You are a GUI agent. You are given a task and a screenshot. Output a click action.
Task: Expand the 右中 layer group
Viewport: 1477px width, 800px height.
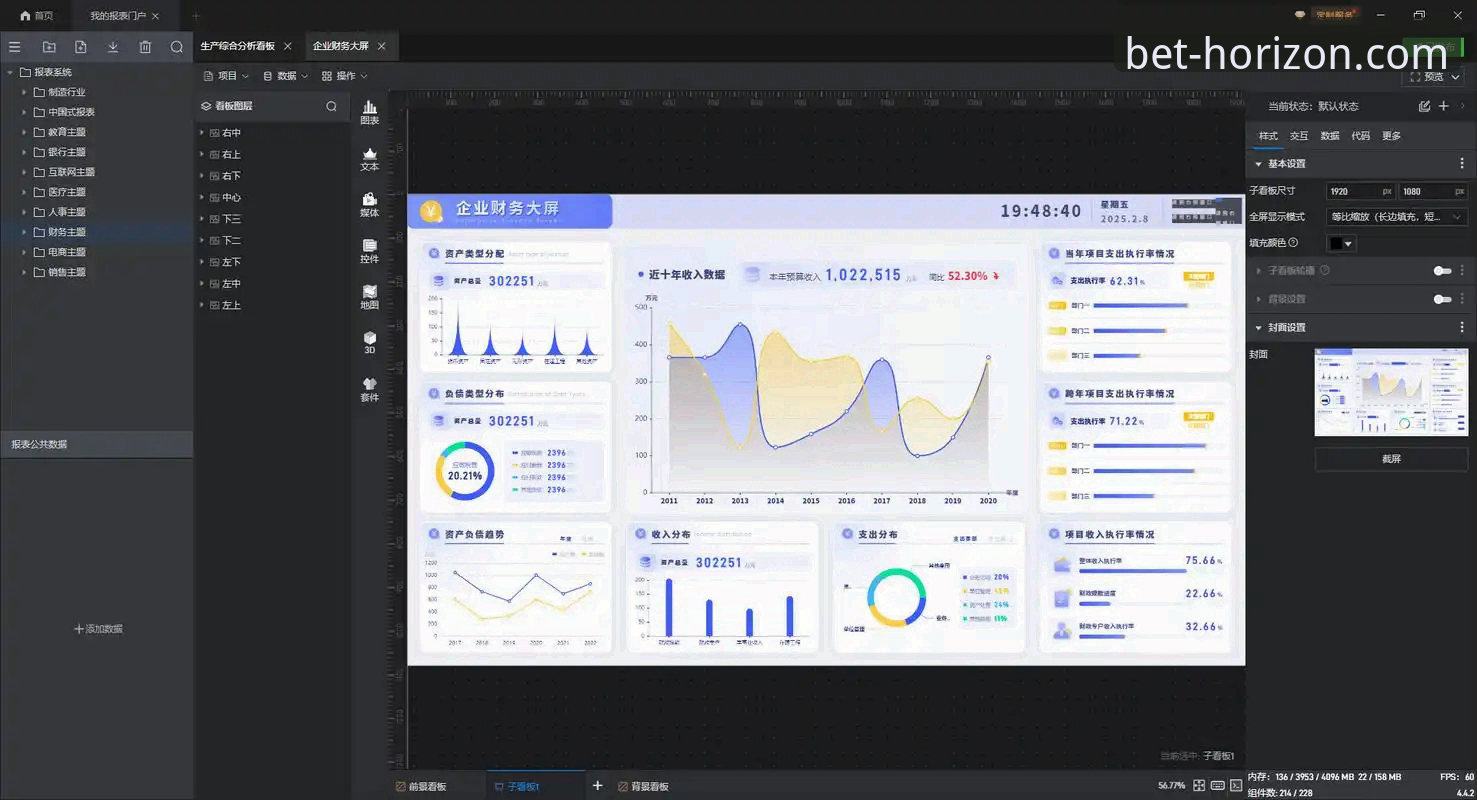click(x=201, y=133)
